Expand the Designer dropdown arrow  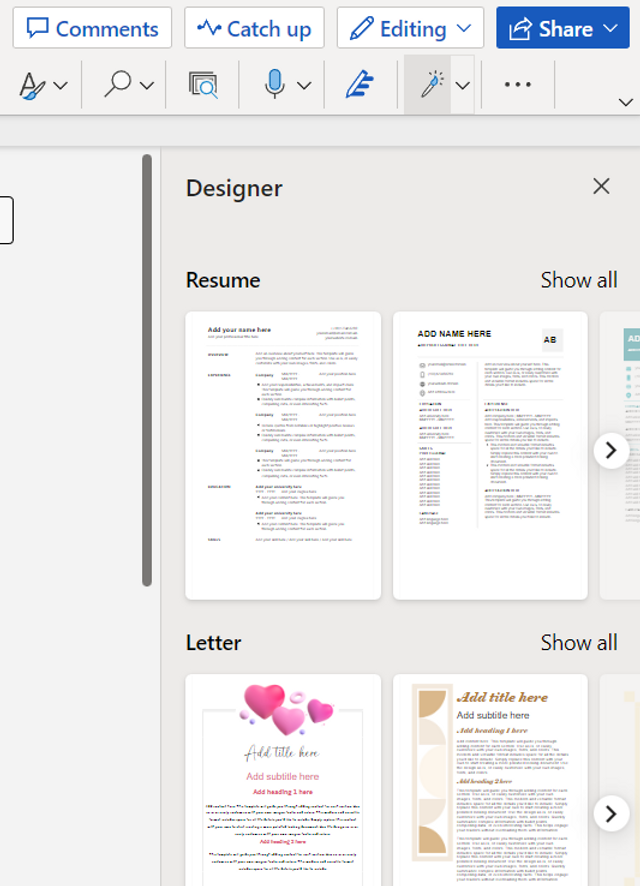tap(463, 85)
